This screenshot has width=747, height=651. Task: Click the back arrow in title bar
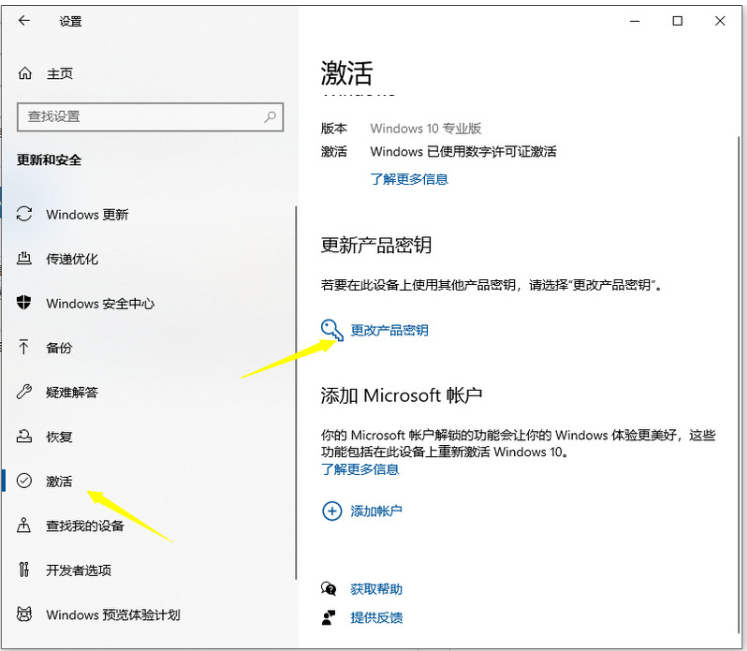pyautogui.click(x=24, y=21)
